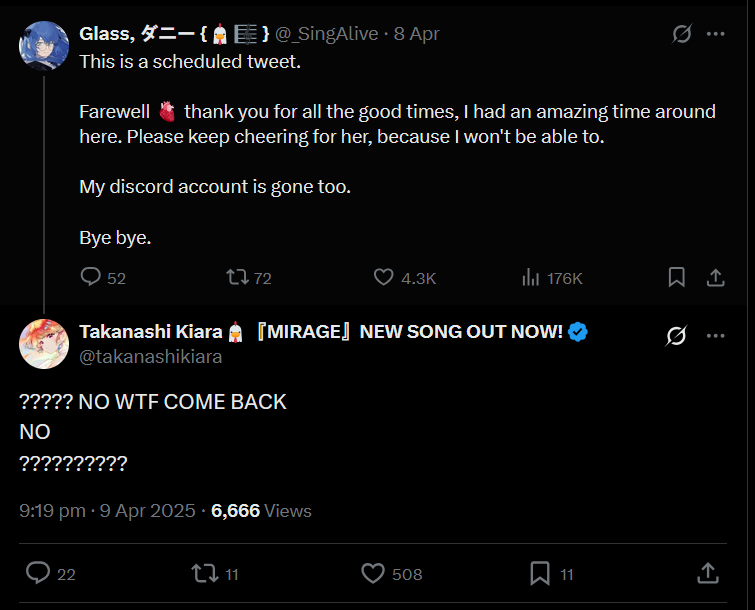Share Takanashi Kiara's tweet
This screenshot has height=610, width=755.
point(707,573)
